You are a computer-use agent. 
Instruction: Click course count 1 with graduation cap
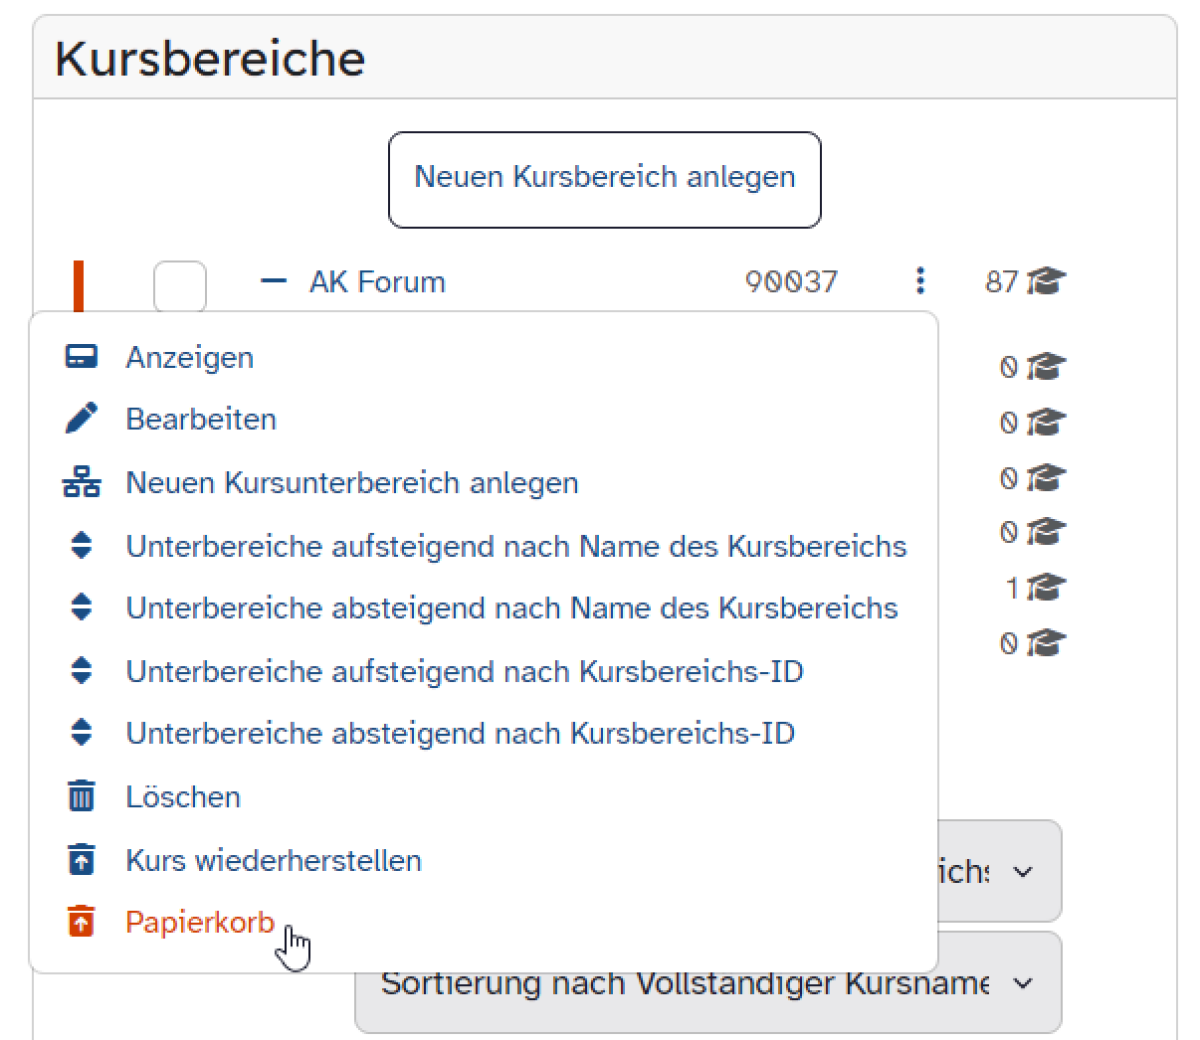[1034, 588]
